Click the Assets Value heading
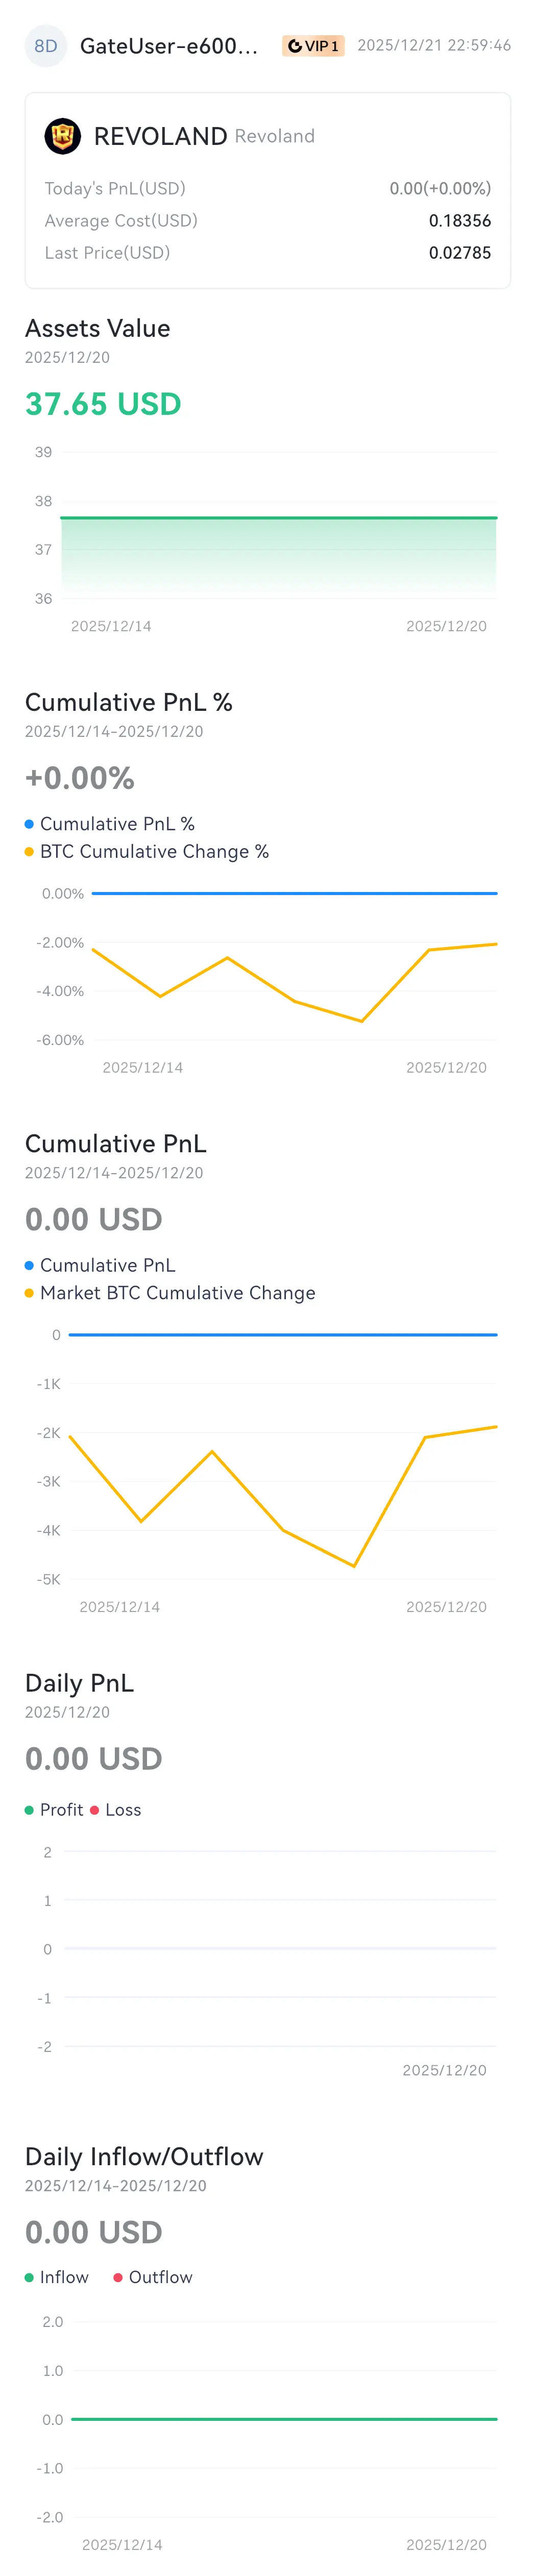This screenshot has height=2576, width=536. pyautogui.click(x=98, y=328)
